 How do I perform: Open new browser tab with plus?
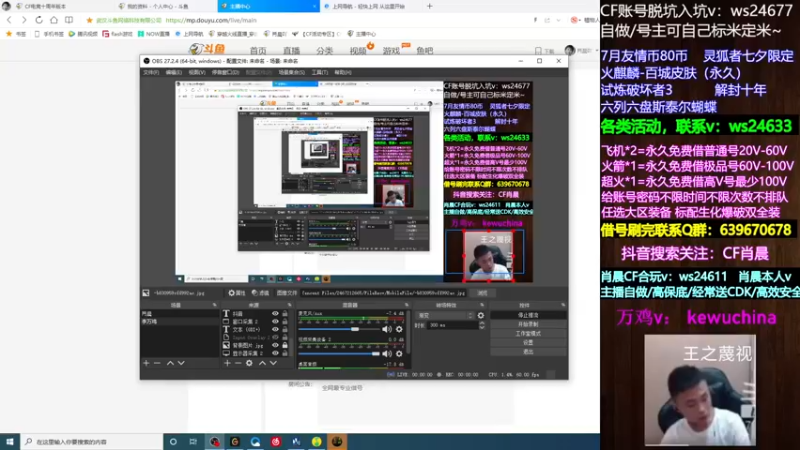(x=430, y=6)
